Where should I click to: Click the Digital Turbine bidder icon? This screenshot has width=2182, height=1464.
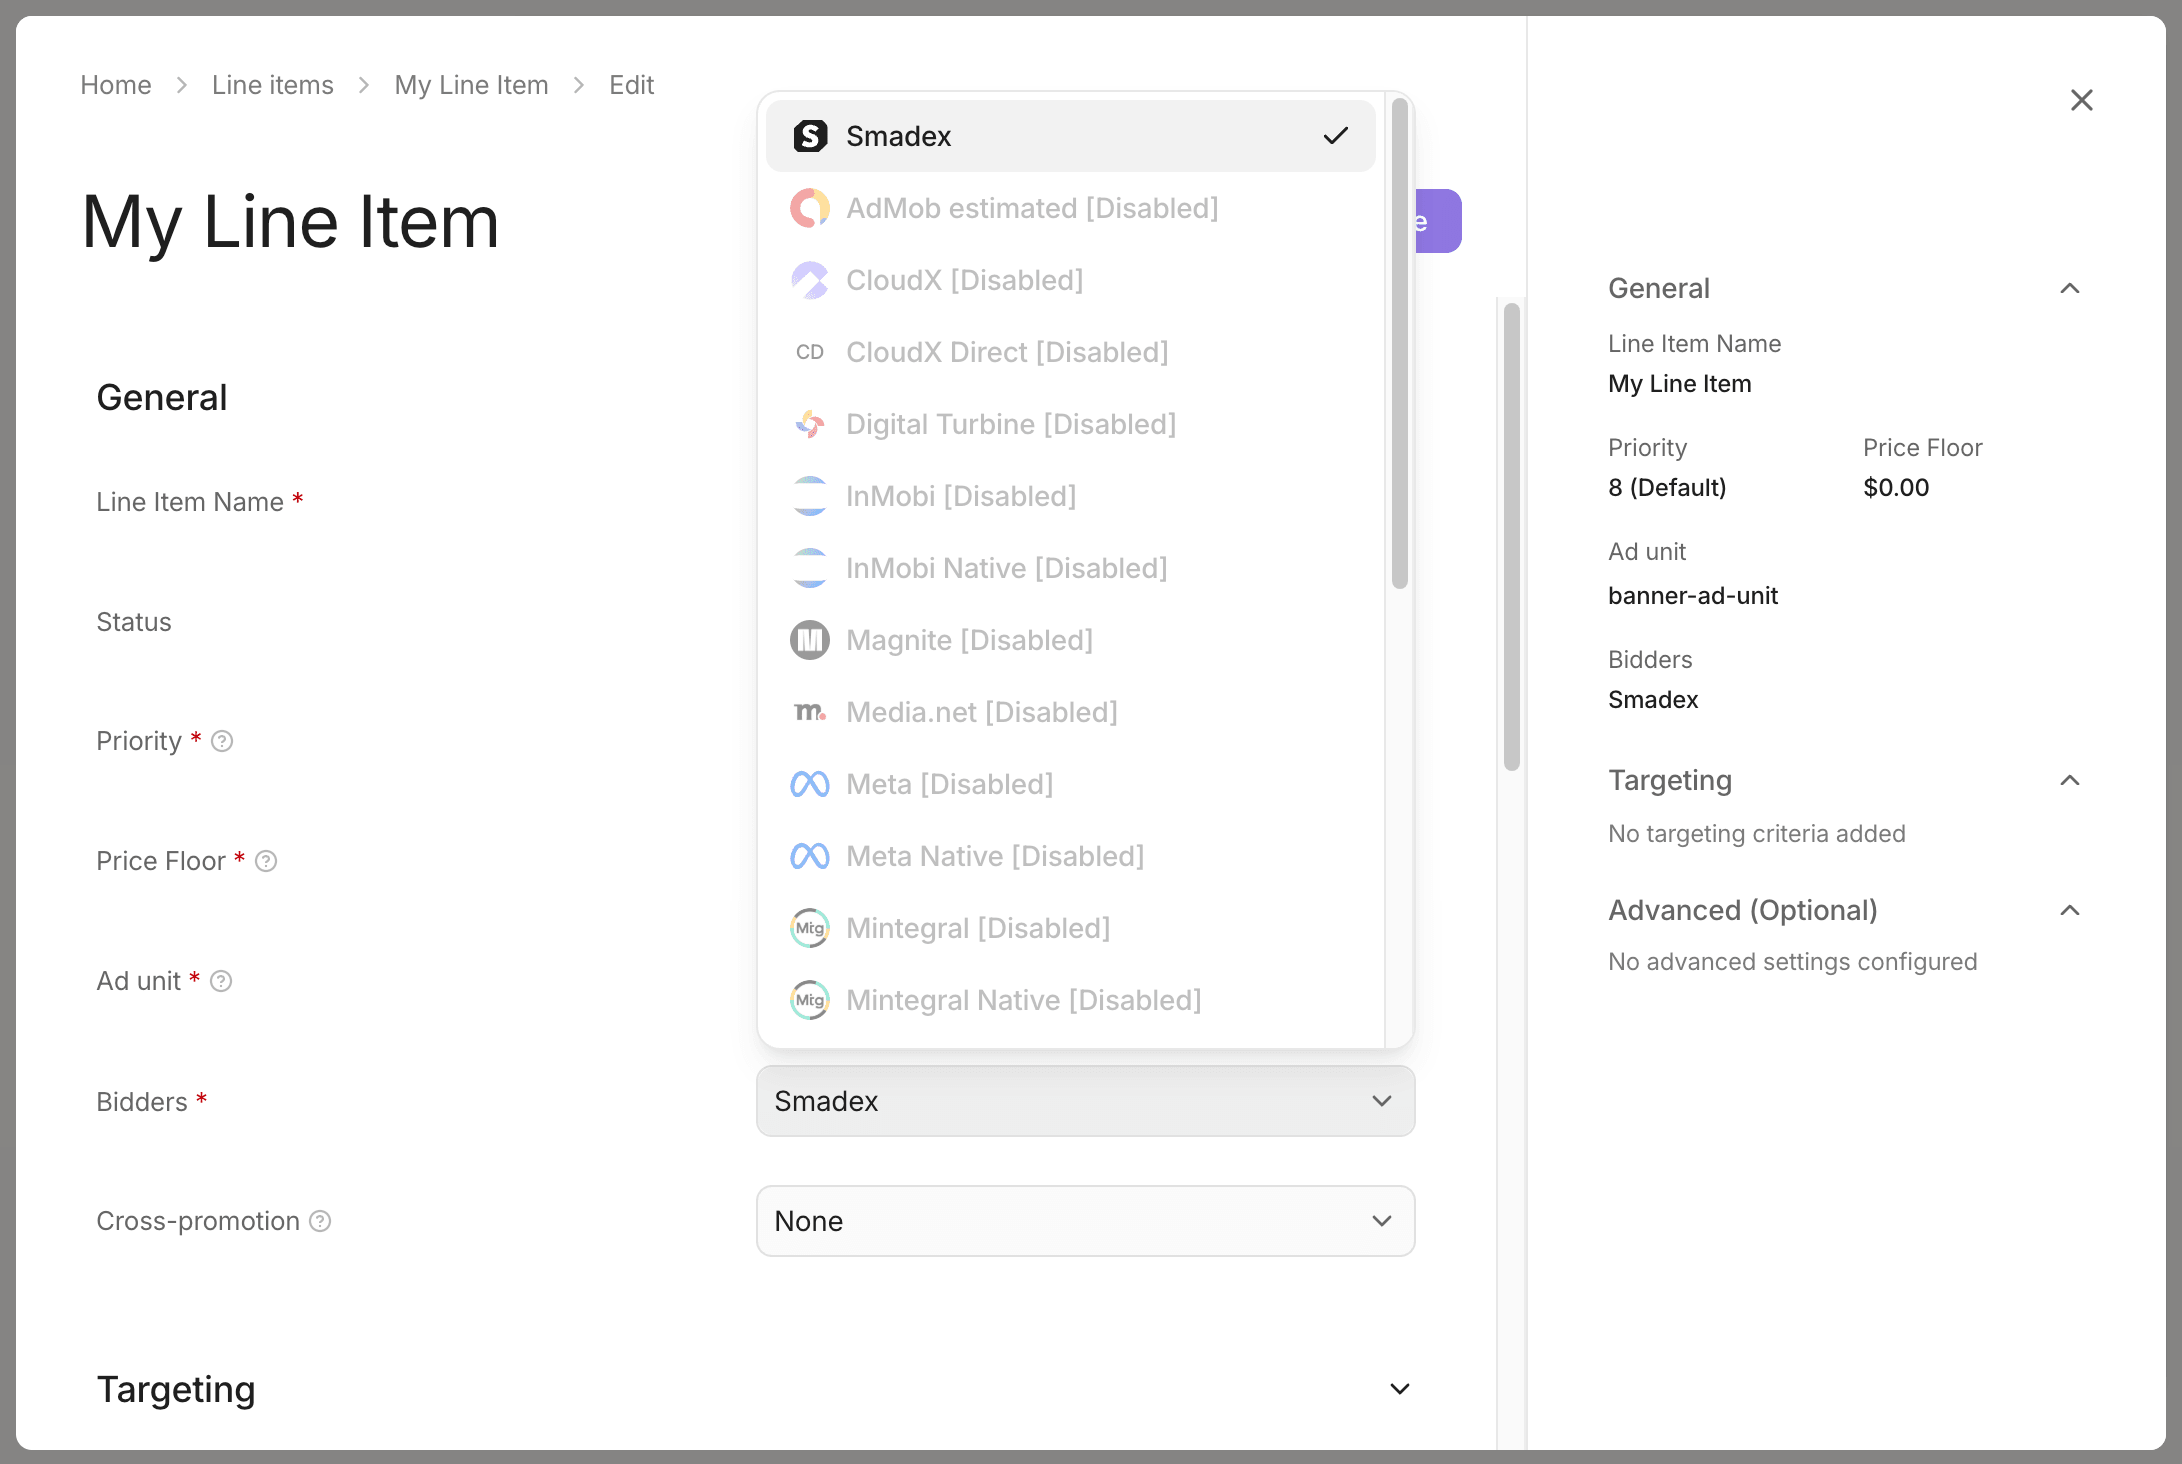(x=810, y=424)
